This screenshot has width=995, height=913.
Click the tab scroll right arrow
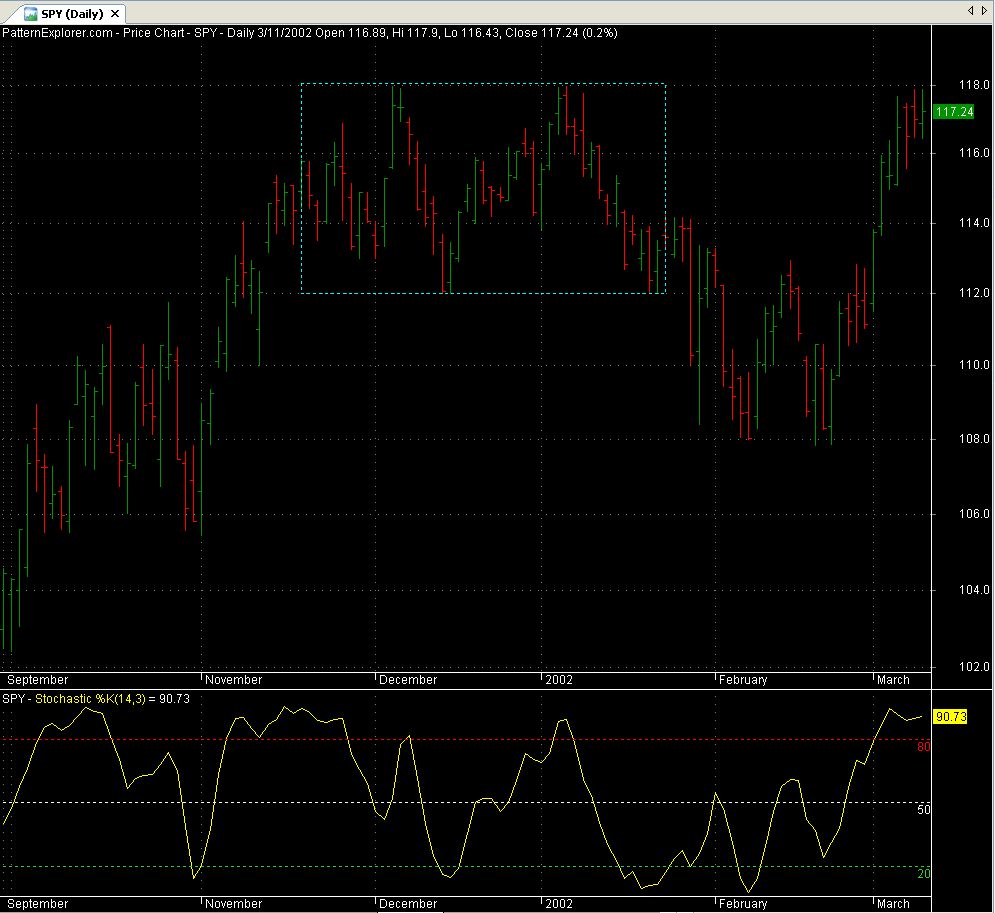pyautogui.click(x=984, y=10)
